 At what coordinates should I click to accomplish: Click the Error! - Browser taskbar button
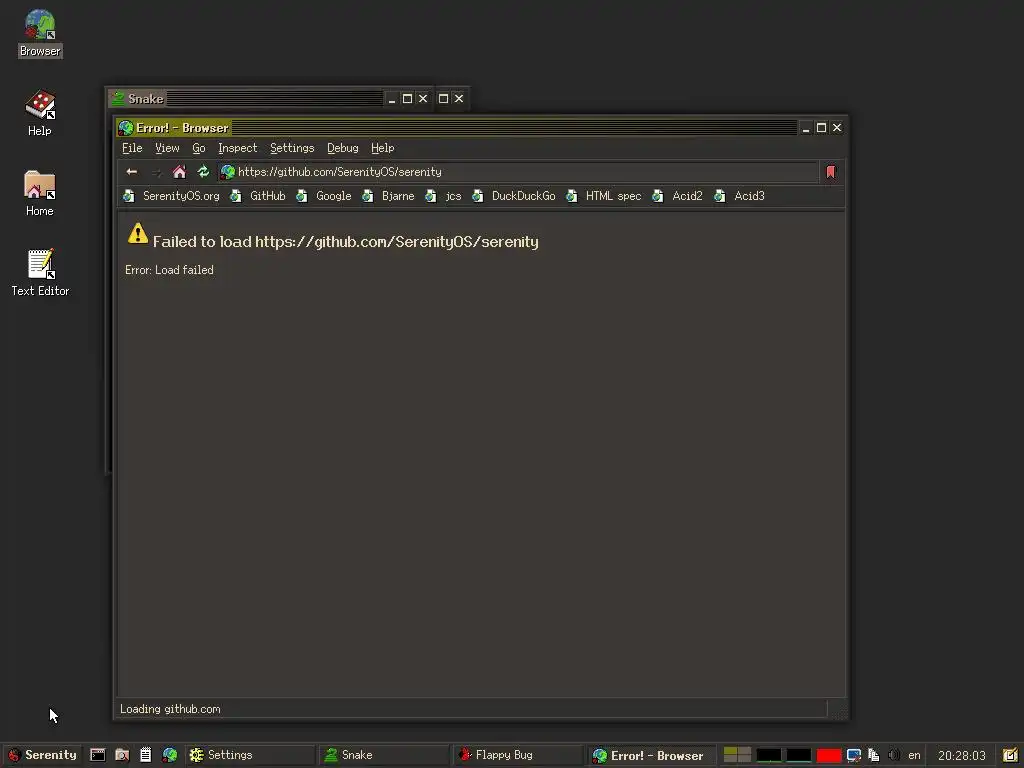coord(652,756)
